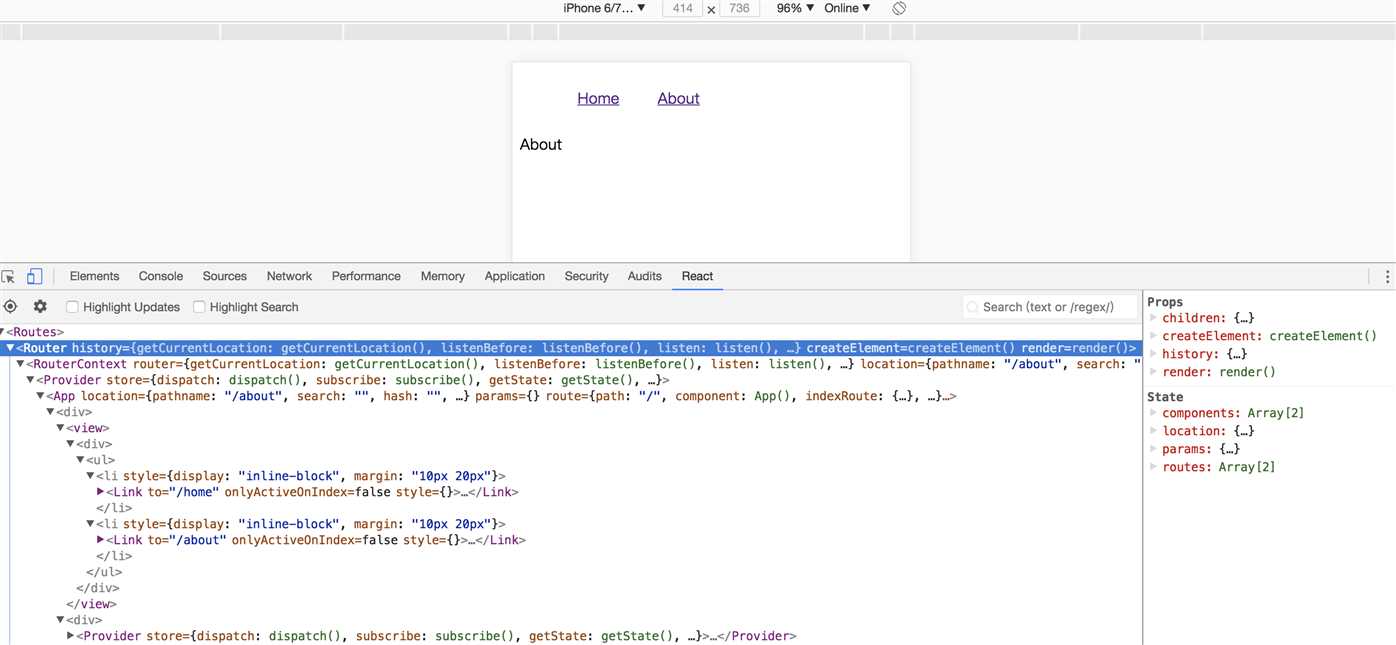1396x645 pixels.
Task: Expand the Link to="/home" node
Action: [100, 492]
